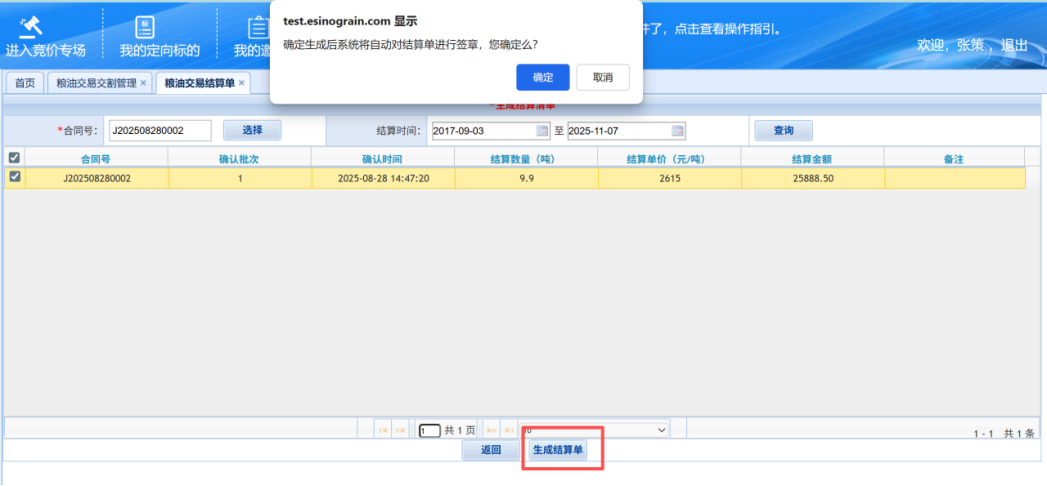The image size is (1047, 486).
Task: Click the 进入竞价专场 gavel icon
Action: pyautogui.click(x=31, y=25)
